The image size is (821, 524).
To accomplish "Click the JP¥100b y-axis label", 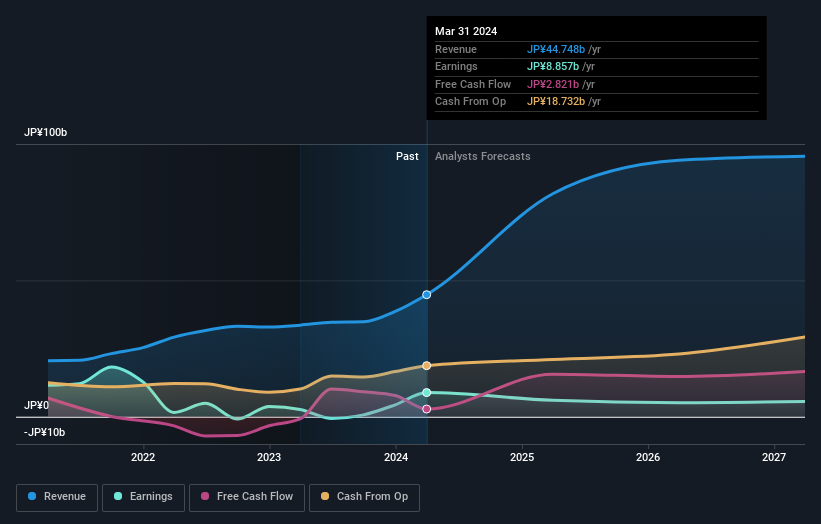I will point(46,132).
